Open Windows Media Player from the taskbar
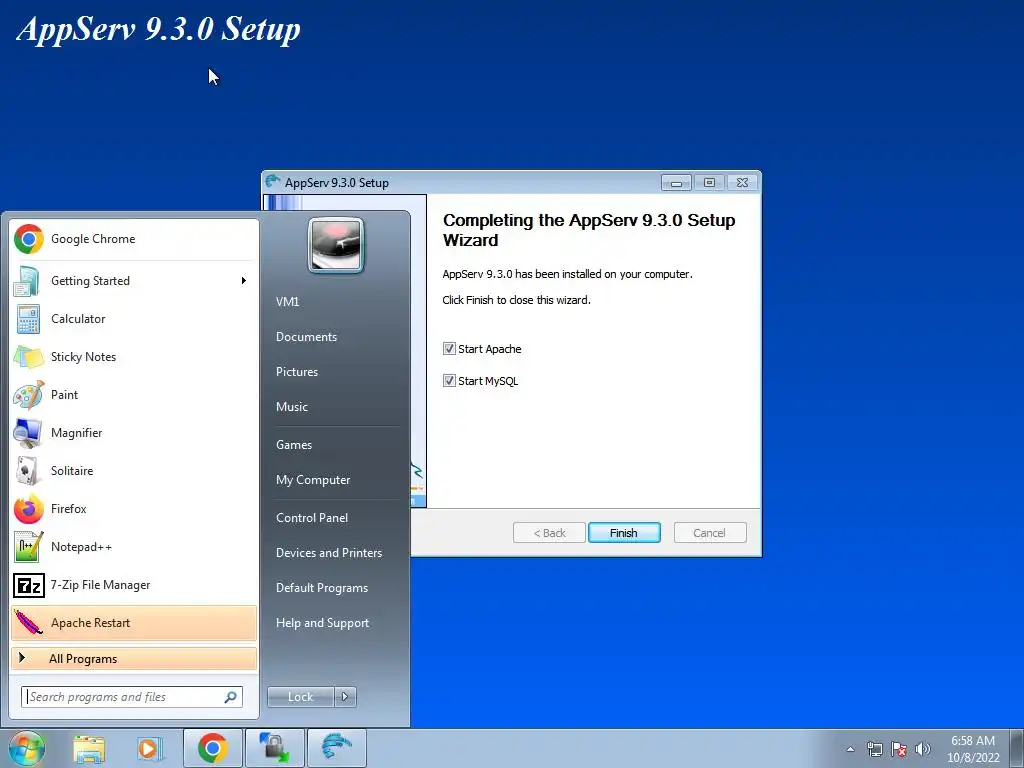Screen dimensions: 1024x768 tap(150, 749)
